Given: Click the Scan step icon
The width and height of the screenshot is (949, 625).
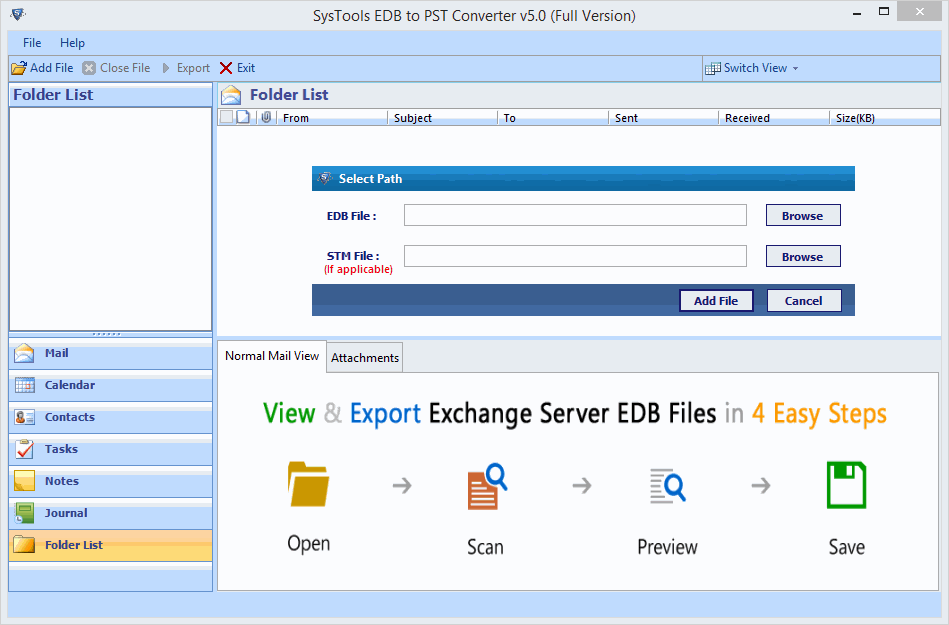Looking at the screenshot, I should 487,486.
